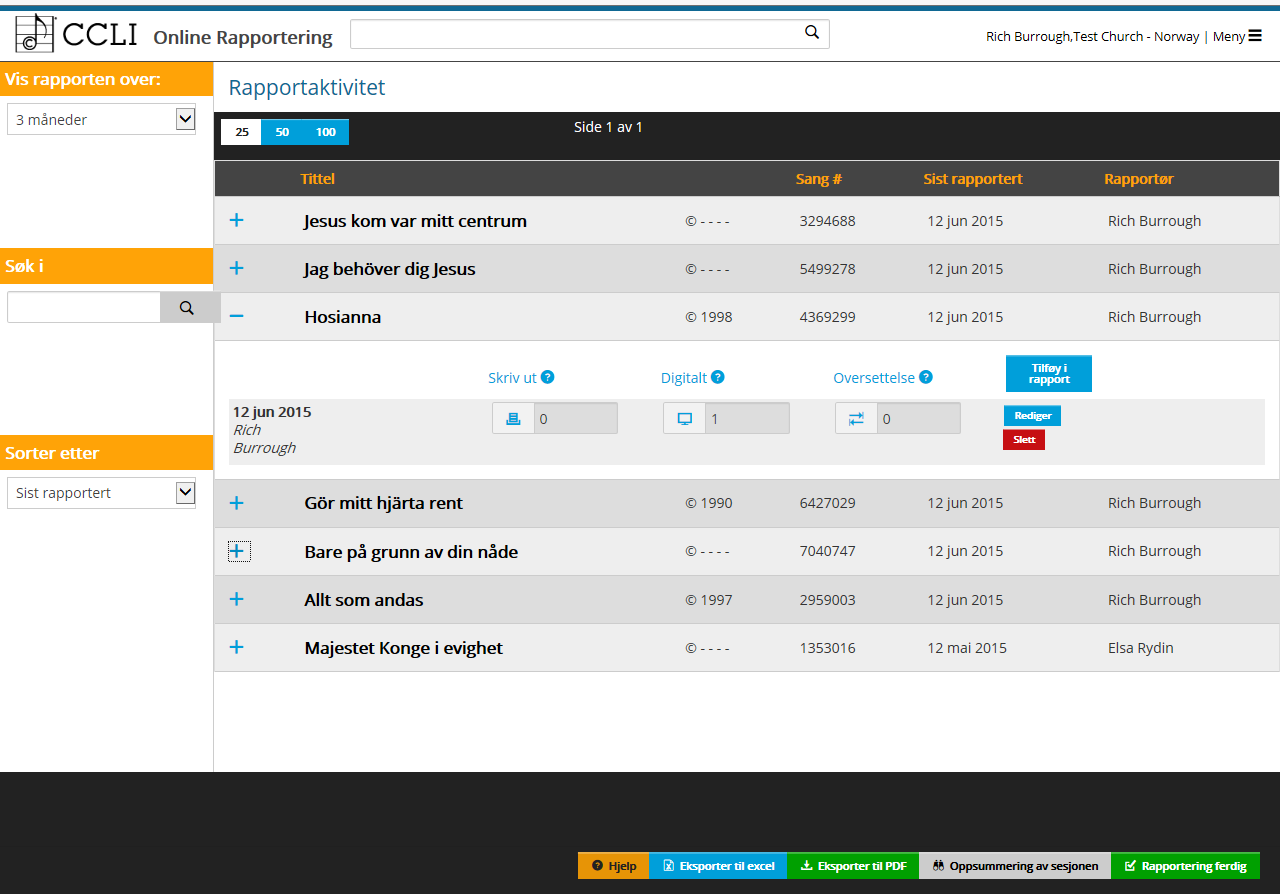Image resolution: width=1280 pixels, height=894 pixels.
Task: Click the 'Søk i' text input field
Action: pos(84,307)
